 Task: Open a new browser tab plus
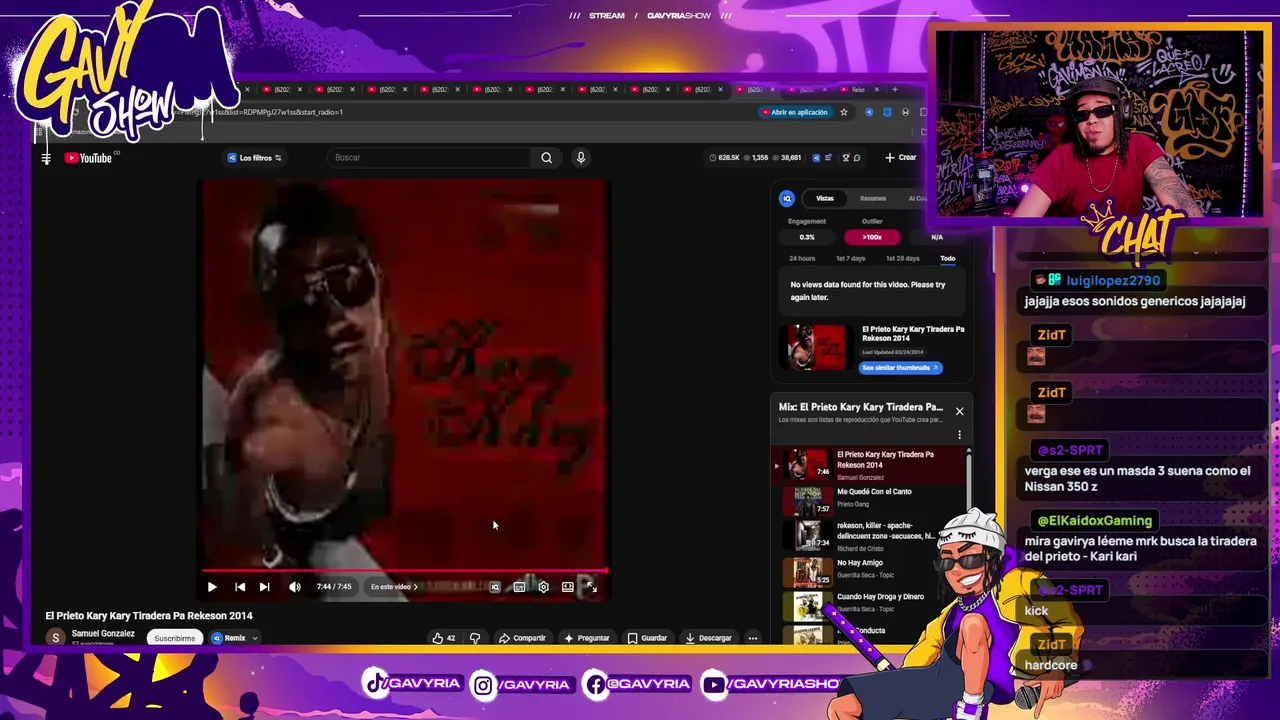(x=895, y=90)
